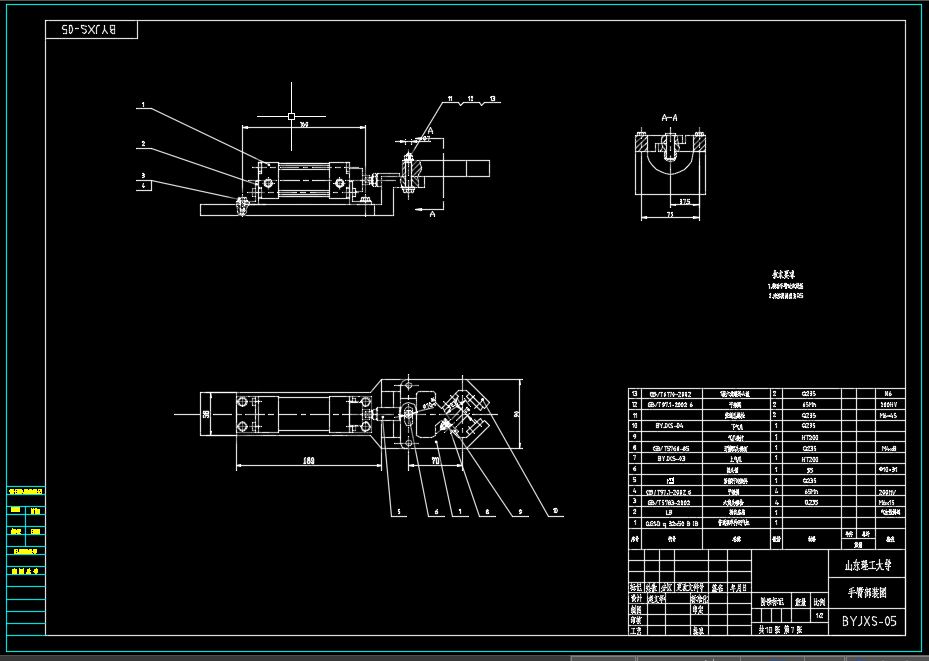This screenshot has height=661, width=929.
Task: Click the 38 vertical dimension left of lower view
Action: click(207, 414)
